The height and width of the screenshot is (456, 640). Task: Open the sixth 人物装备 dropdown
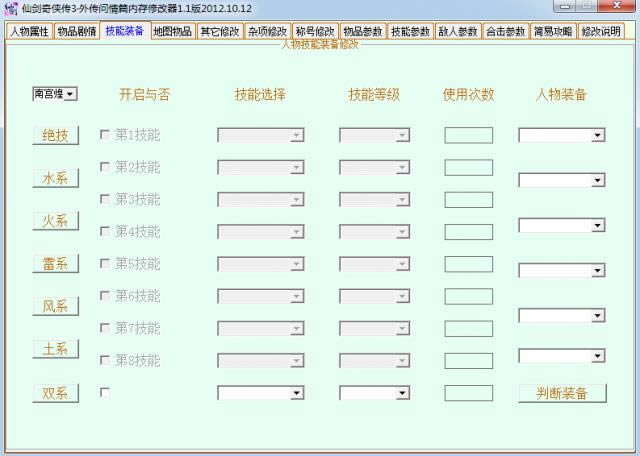(562, 356)
